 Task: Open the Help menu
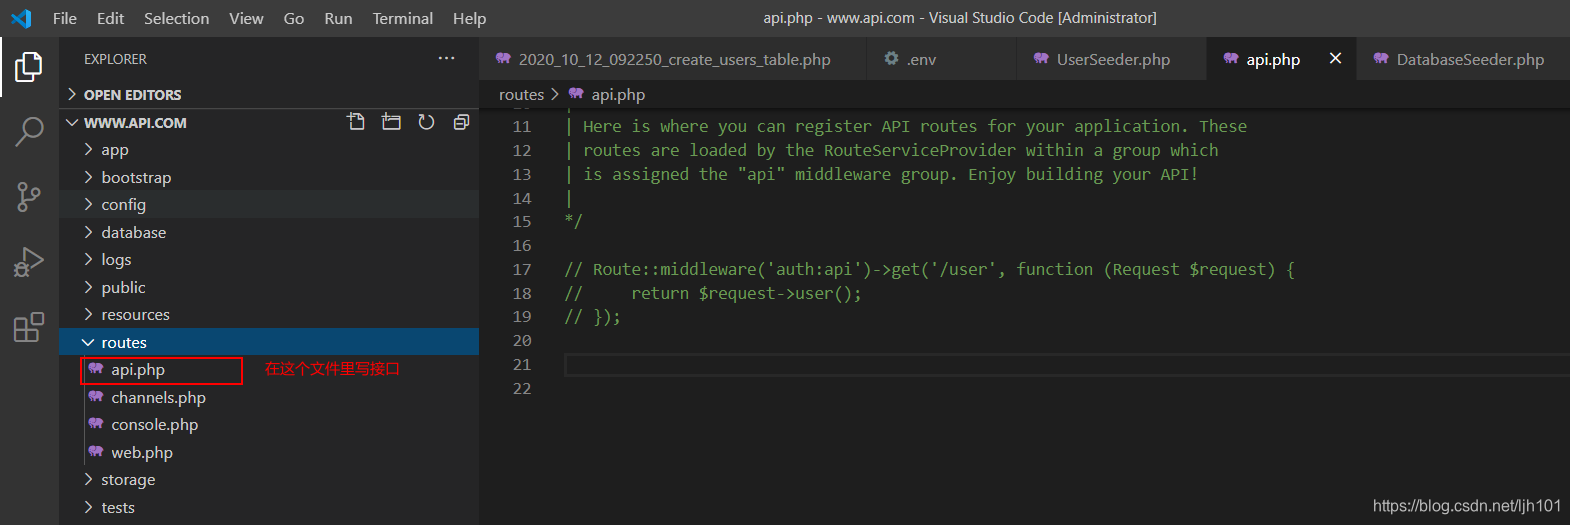pos(469,18)
